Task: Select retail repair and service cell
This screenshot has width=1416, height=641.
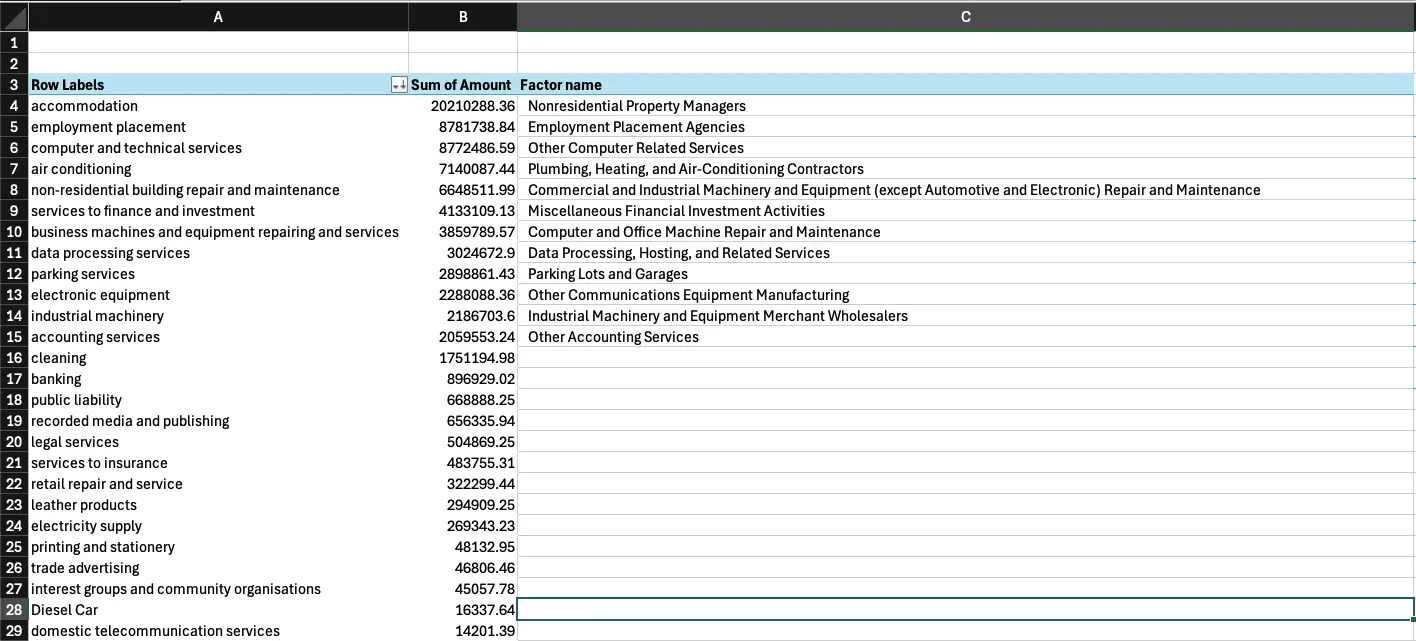Action: tap(218, 484)
